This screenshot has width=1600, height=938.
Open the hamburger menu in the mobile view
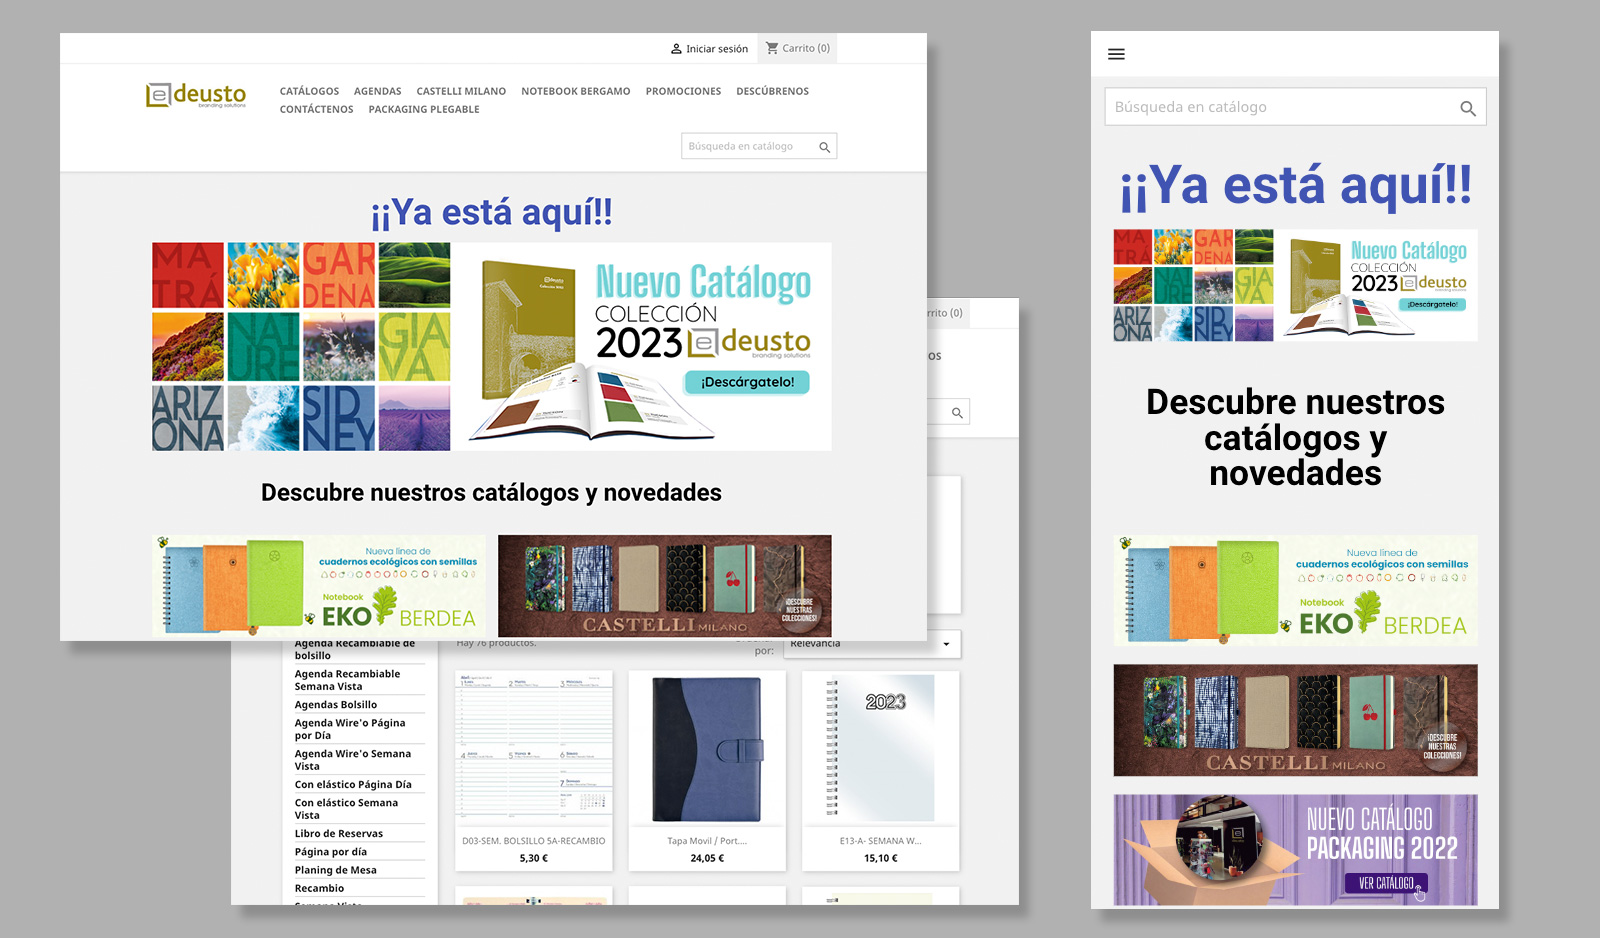[x=1117, y=54]
